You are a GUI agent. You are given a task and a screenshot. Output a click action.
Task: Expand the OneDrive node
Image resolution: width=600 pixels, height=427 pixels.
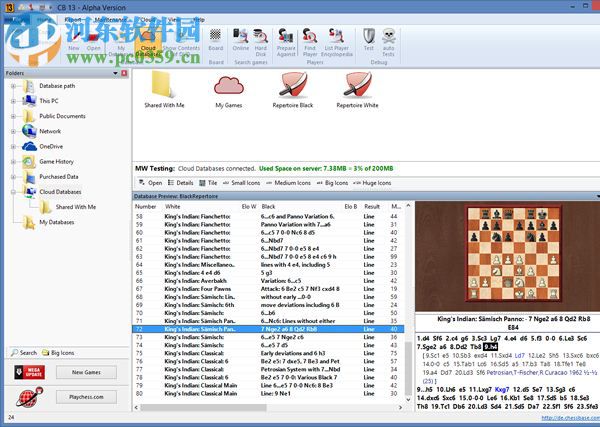tap(13, 147)
